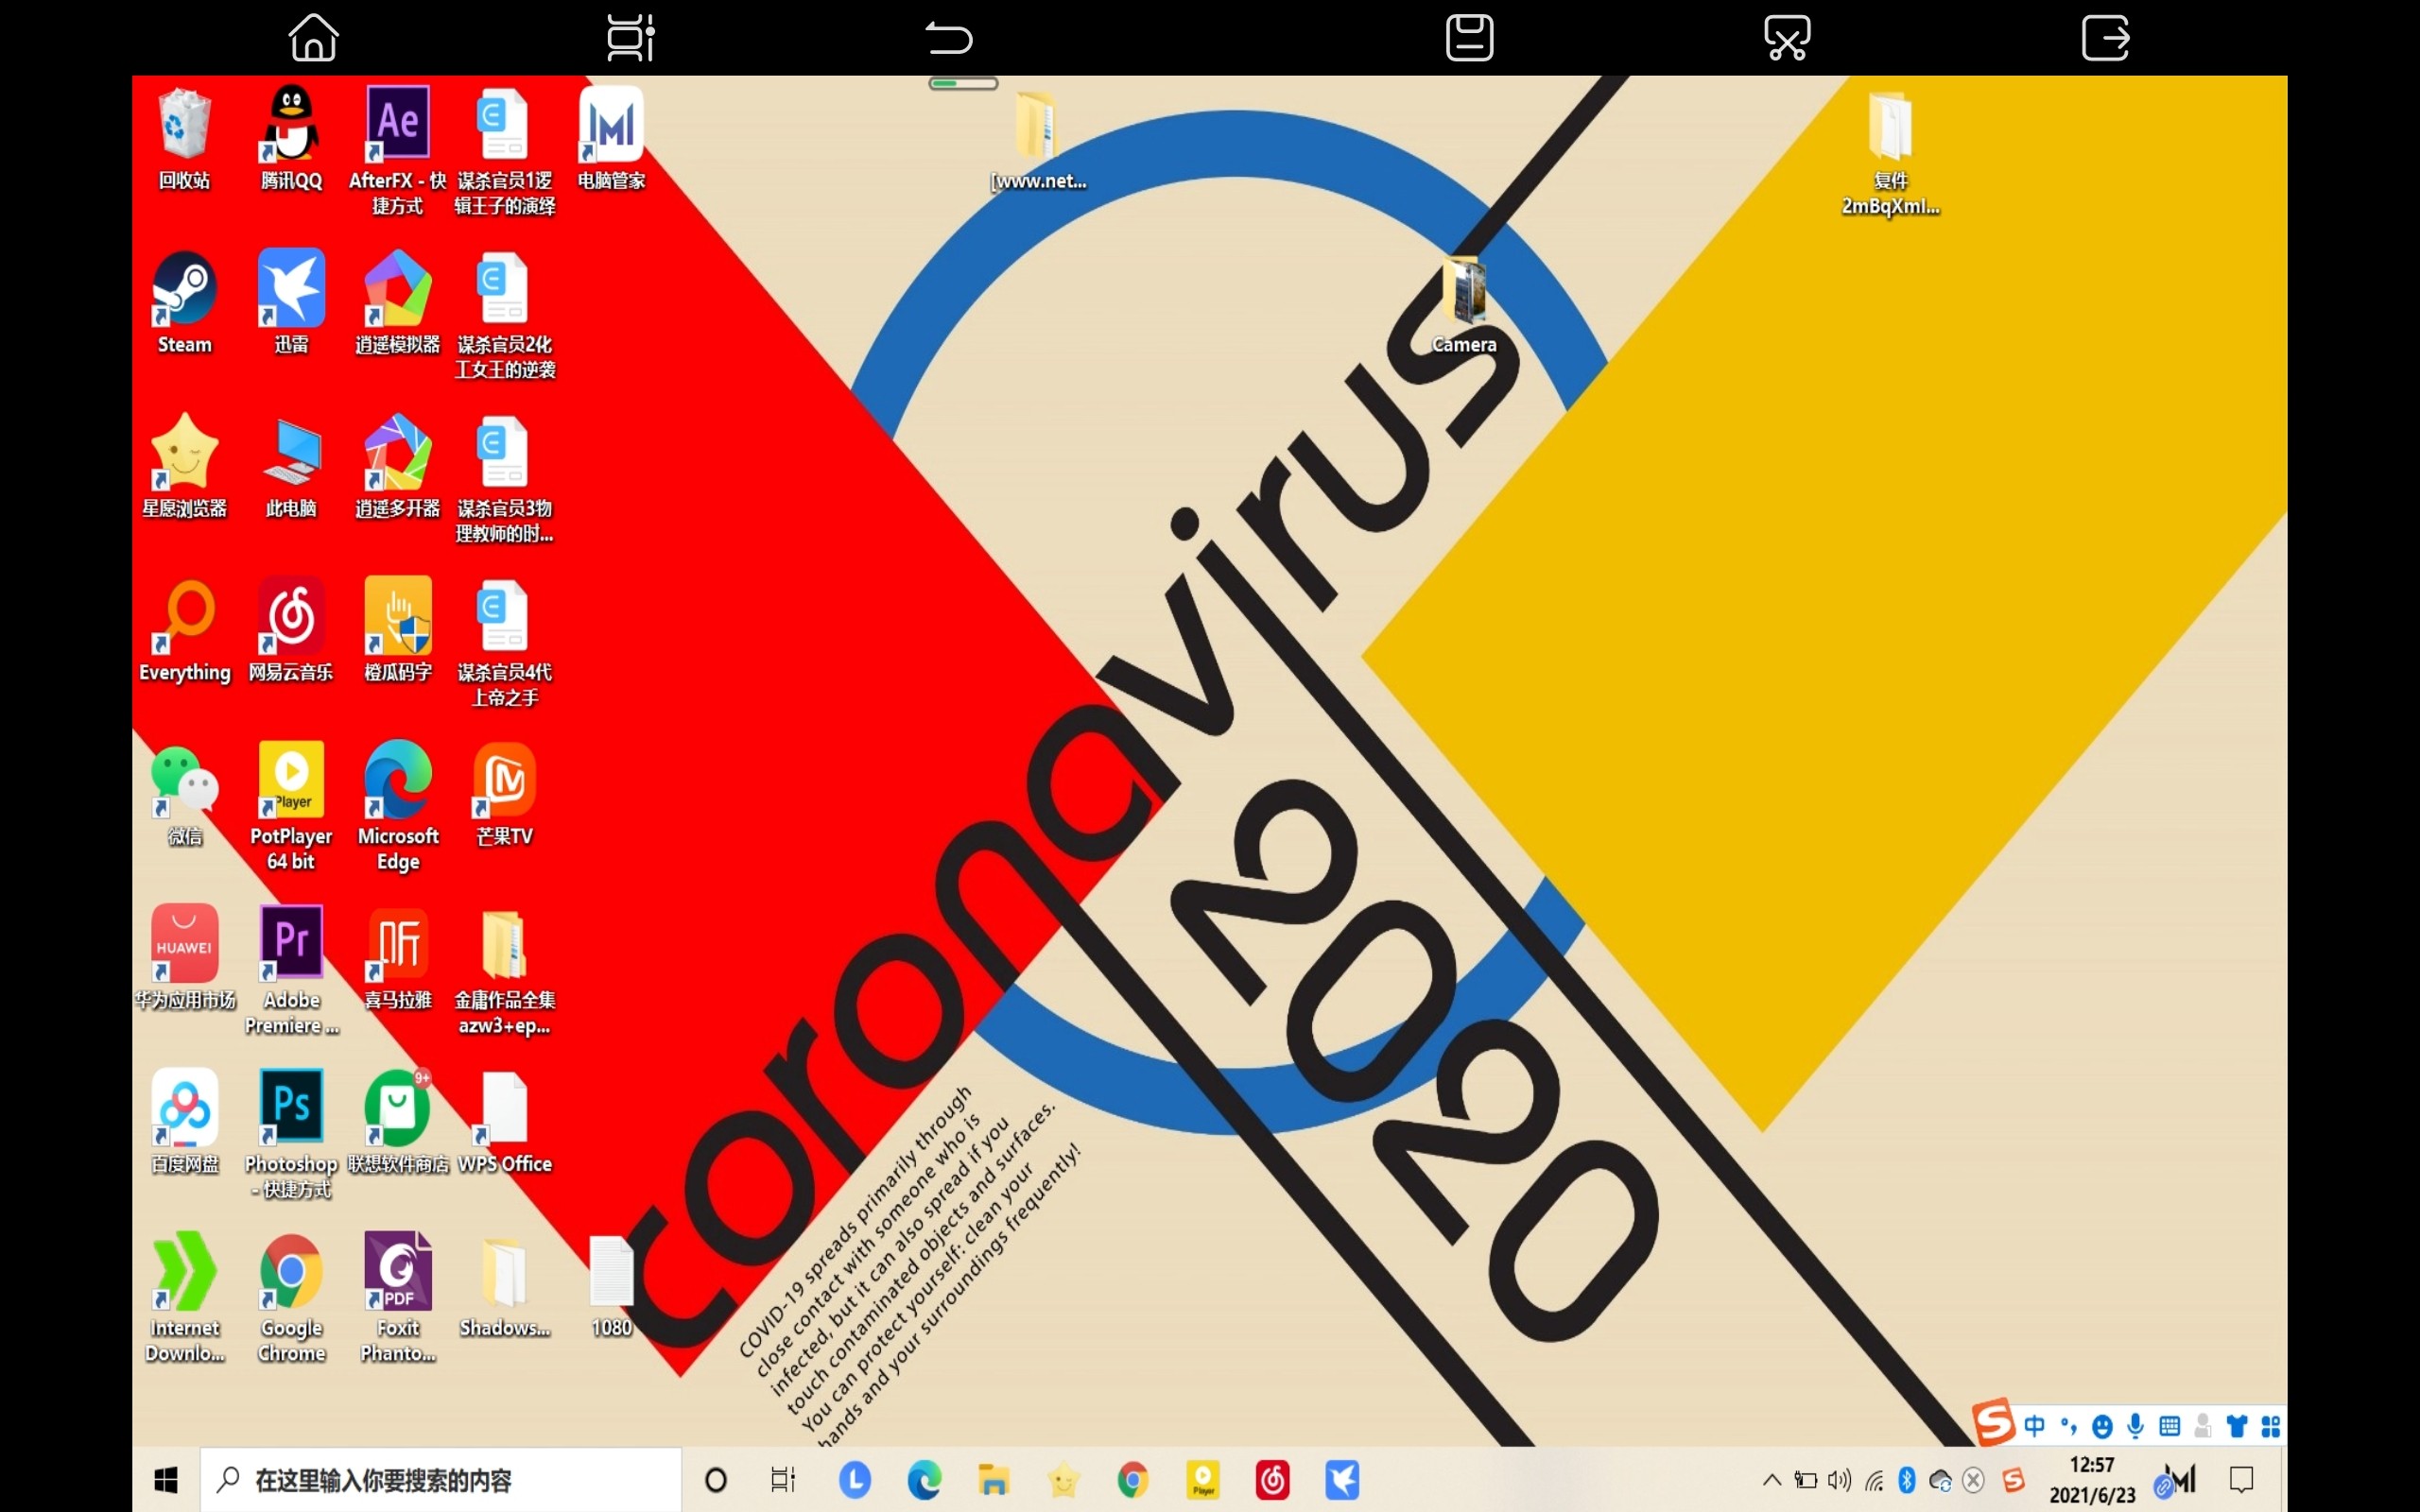Launch Photoshop shortcut on desktop
Screen dimensions: 2420x1512
[x=291, y=1108]
